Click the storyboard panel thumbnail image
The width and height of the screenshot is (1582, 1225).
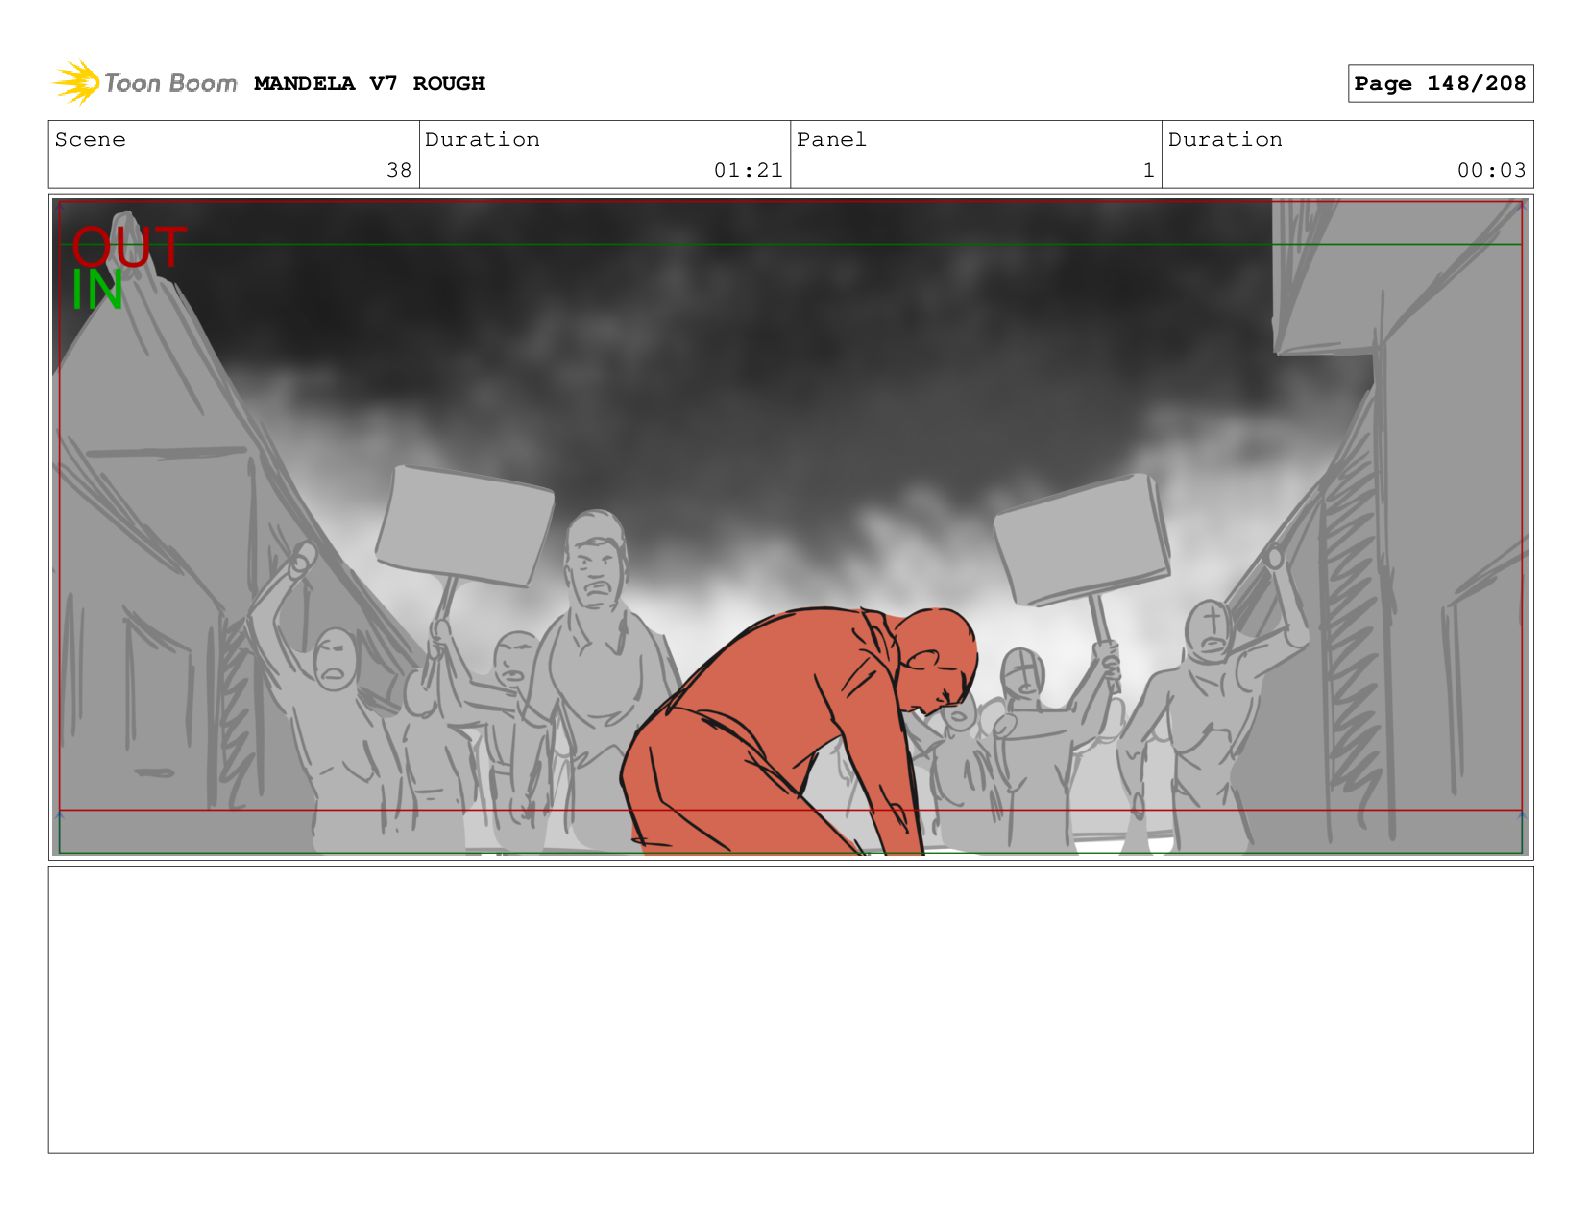(x=791, y=527)
